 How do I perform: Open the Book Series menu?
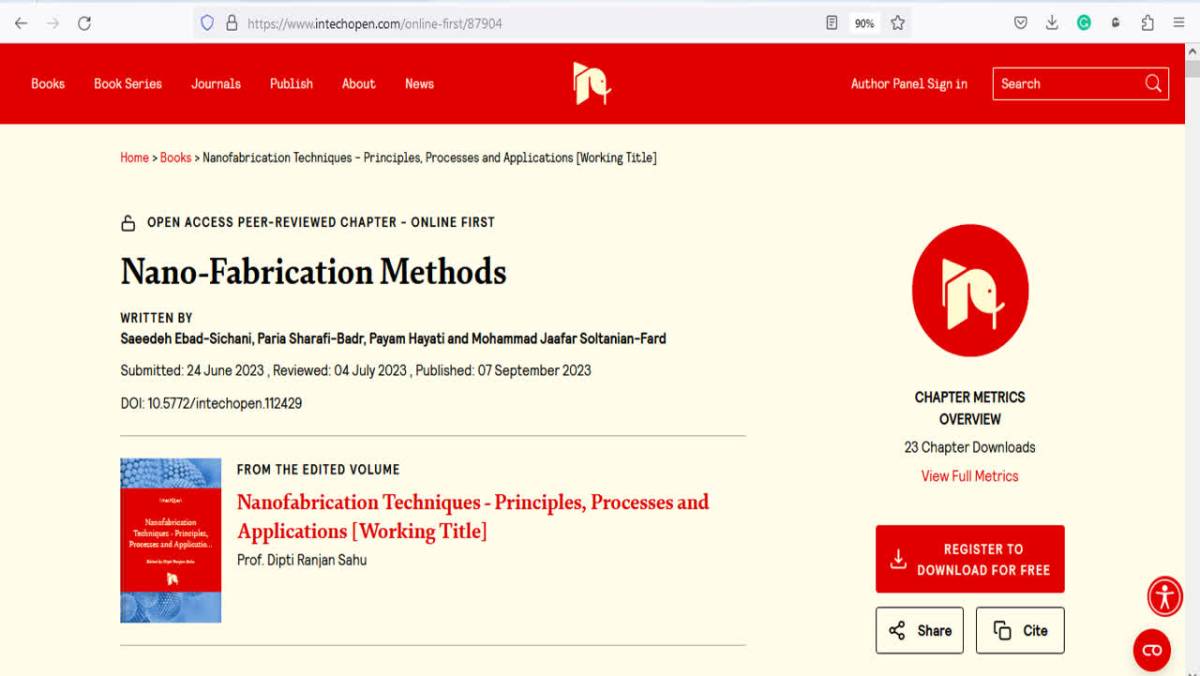(128, 84)
